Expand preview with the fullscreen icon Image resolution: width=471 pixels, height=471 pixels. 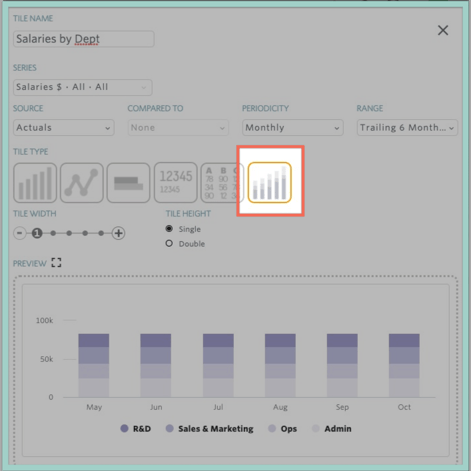(x=56, y=263)
